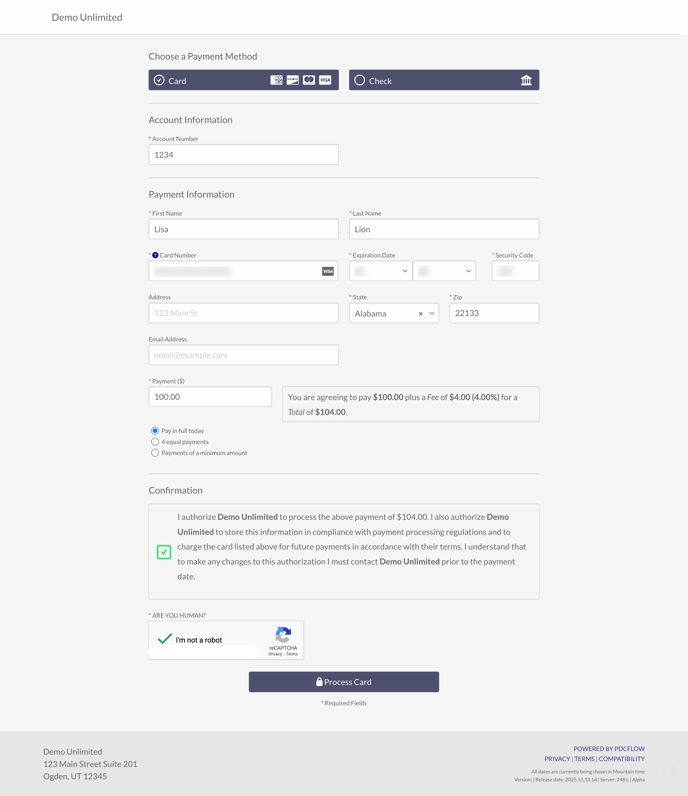Viewport: 688px width, 796px height.
Task: Click the Payment amount field
Action: (210, 397)
